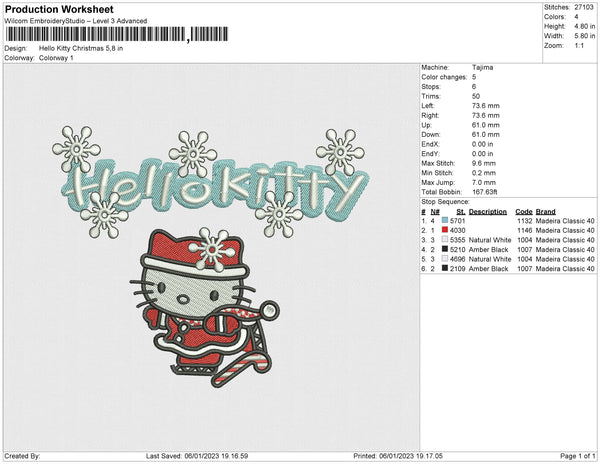
Task: Click code '1132' in stop row 1
Action: 525,221
